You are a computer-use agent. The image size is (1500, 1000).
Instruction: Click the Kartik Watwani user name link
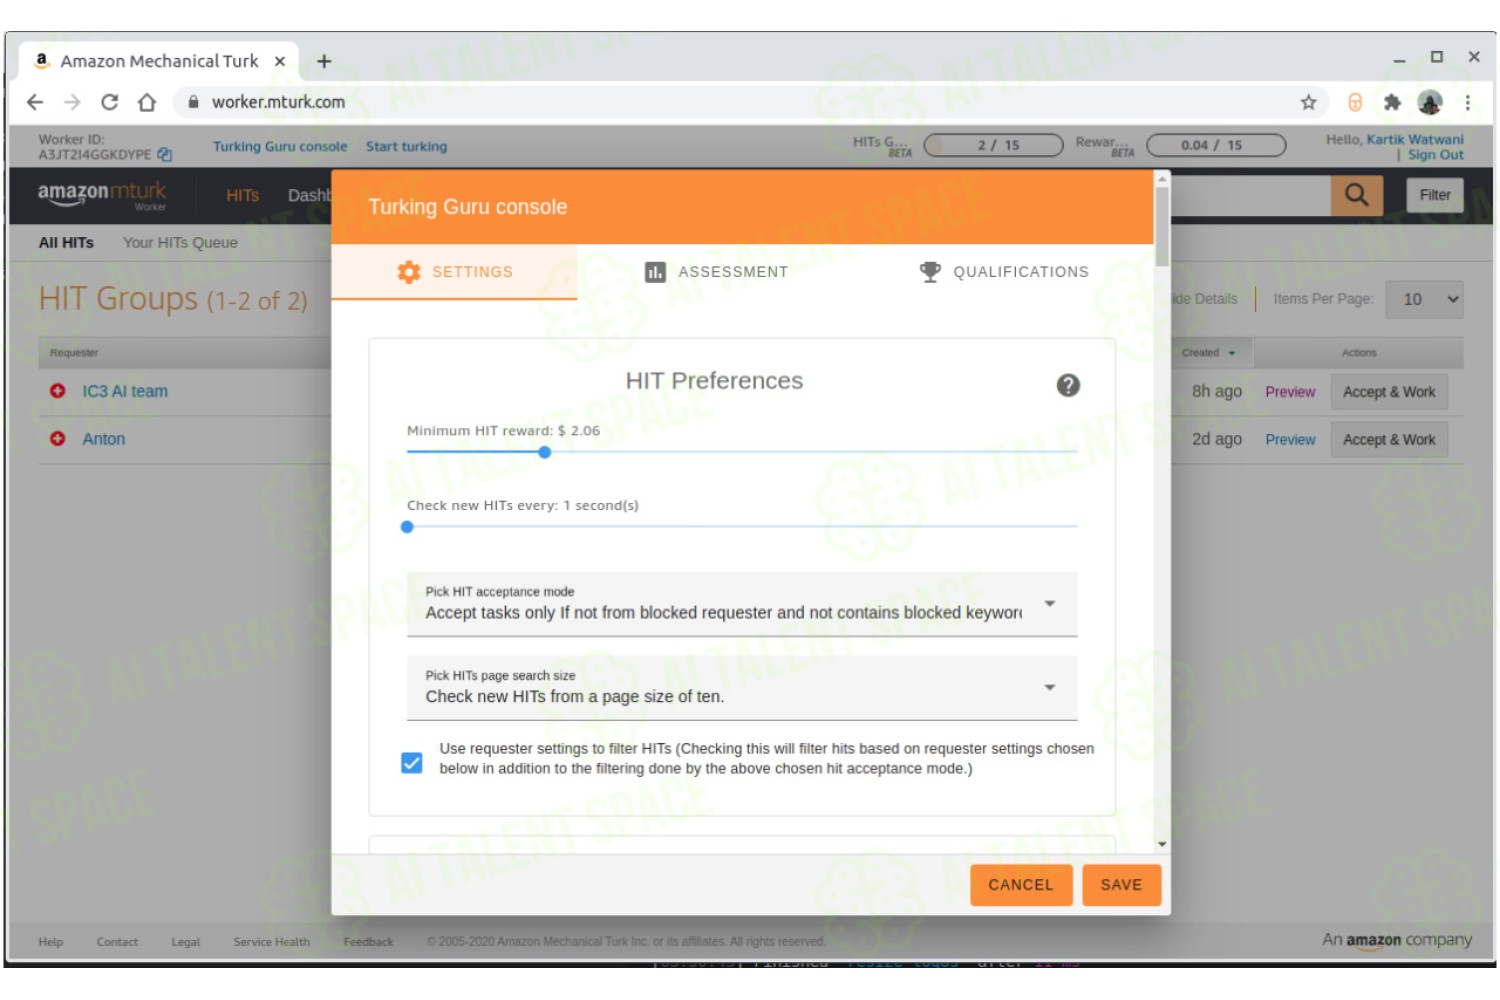tap(1415, 140)
